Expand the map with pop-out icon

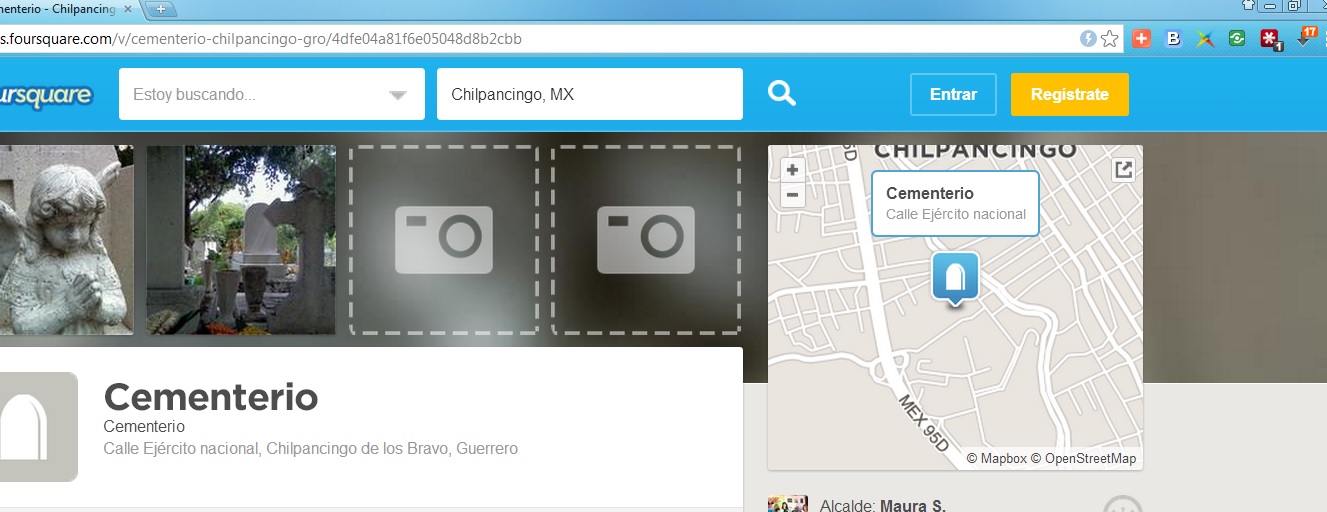(1124, 170)
